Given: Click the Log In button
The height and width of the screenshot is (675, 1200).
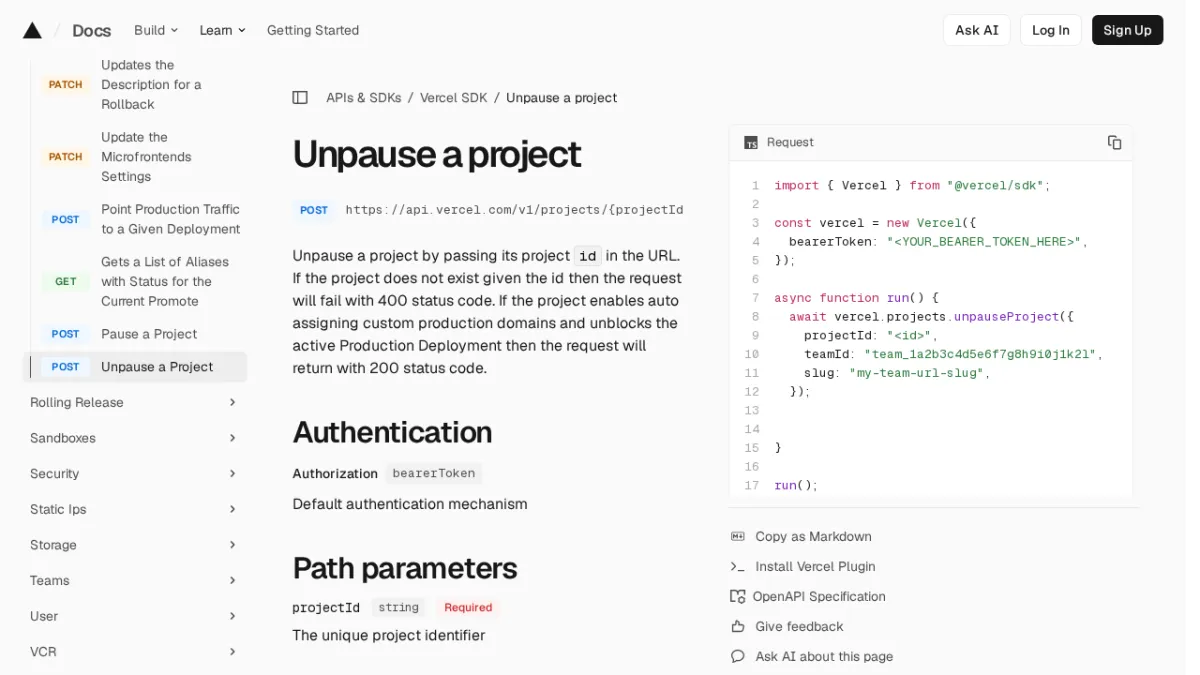Looking at the screenshot, I should point(1050,30).
